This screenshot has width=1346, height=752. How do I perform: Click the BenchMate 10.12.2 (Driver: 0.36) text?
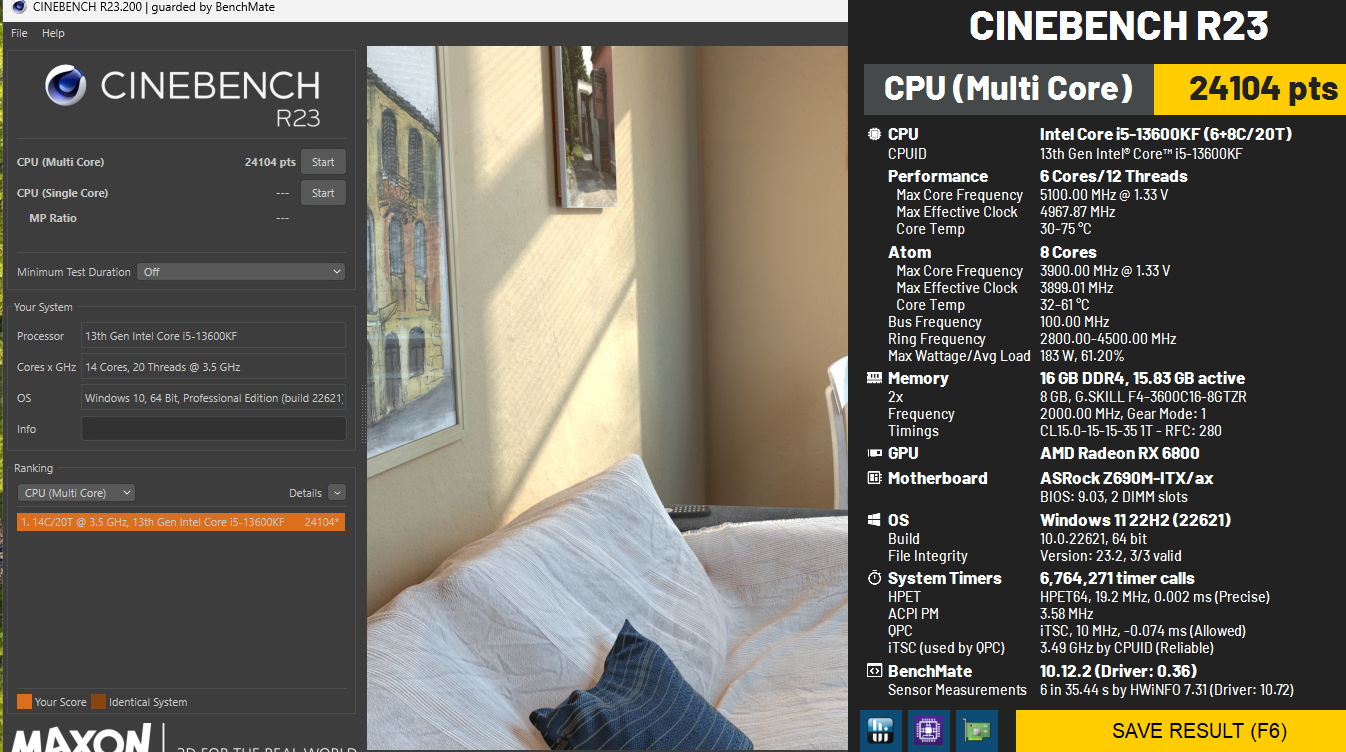pos(1118,671)
